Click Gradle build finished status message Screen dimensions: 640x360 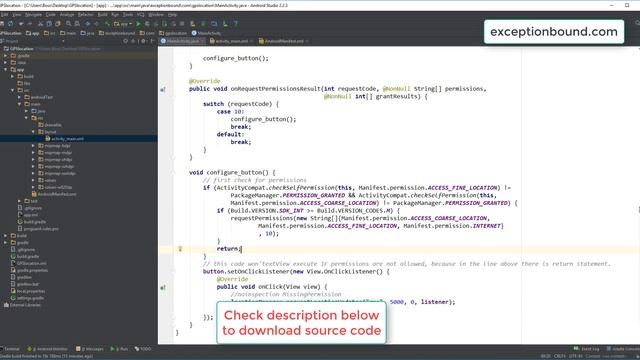pyautogui.click(x=47, y=356)
